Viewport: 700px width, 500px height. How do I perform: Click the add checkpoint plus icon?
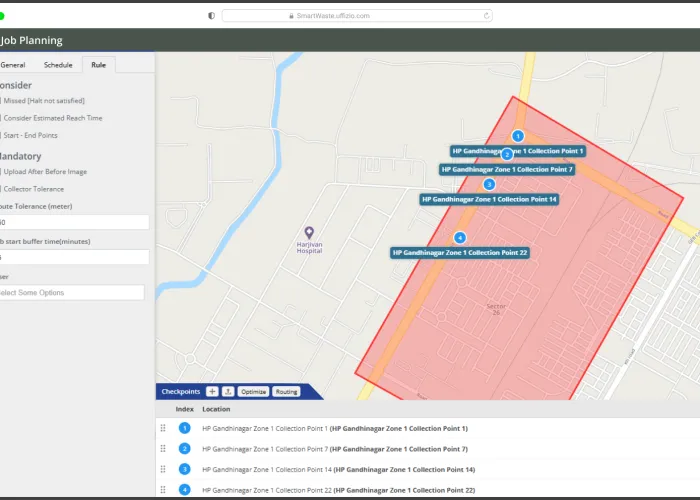212,391
